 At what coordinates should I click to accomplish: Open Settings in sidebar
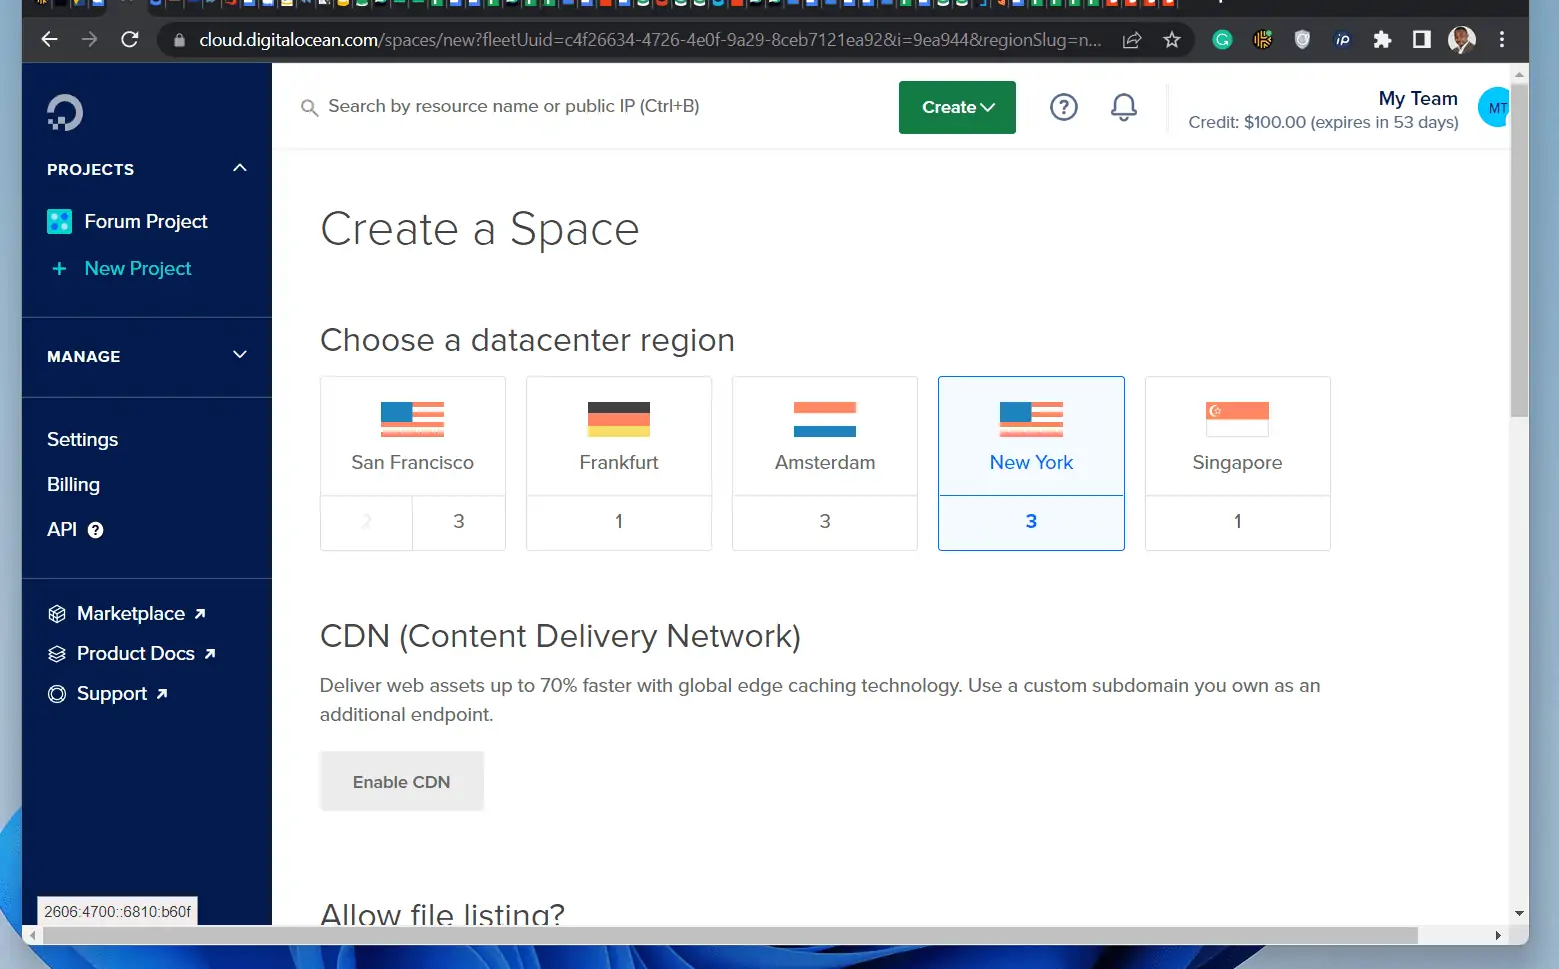(x=82, y=440)
